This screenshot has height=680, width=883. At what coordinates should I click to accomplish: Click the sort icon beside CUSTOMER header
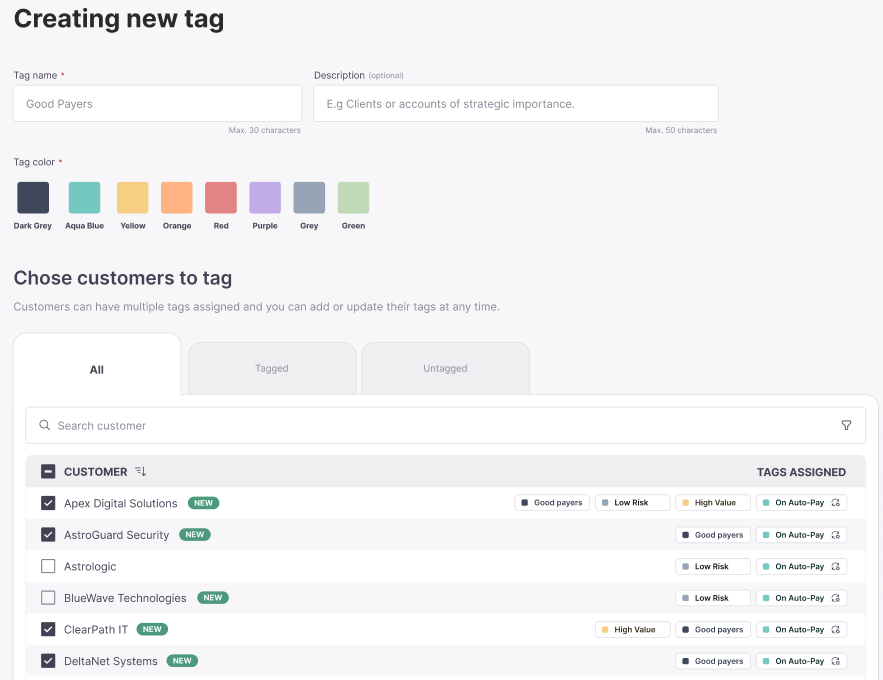140,472
